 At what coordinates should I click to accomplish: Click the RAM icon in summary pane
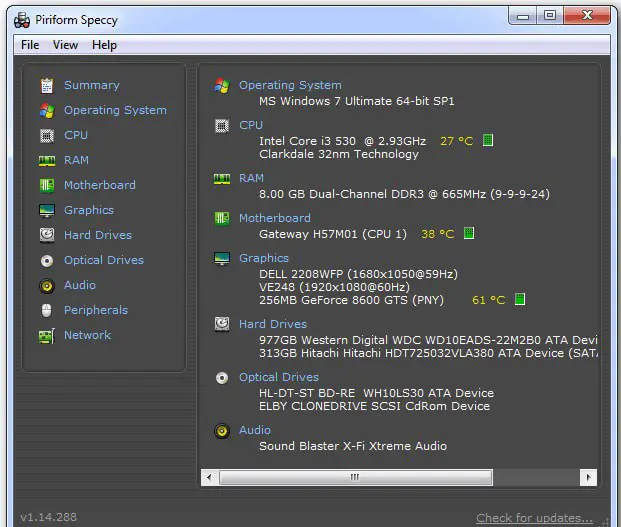222,179
